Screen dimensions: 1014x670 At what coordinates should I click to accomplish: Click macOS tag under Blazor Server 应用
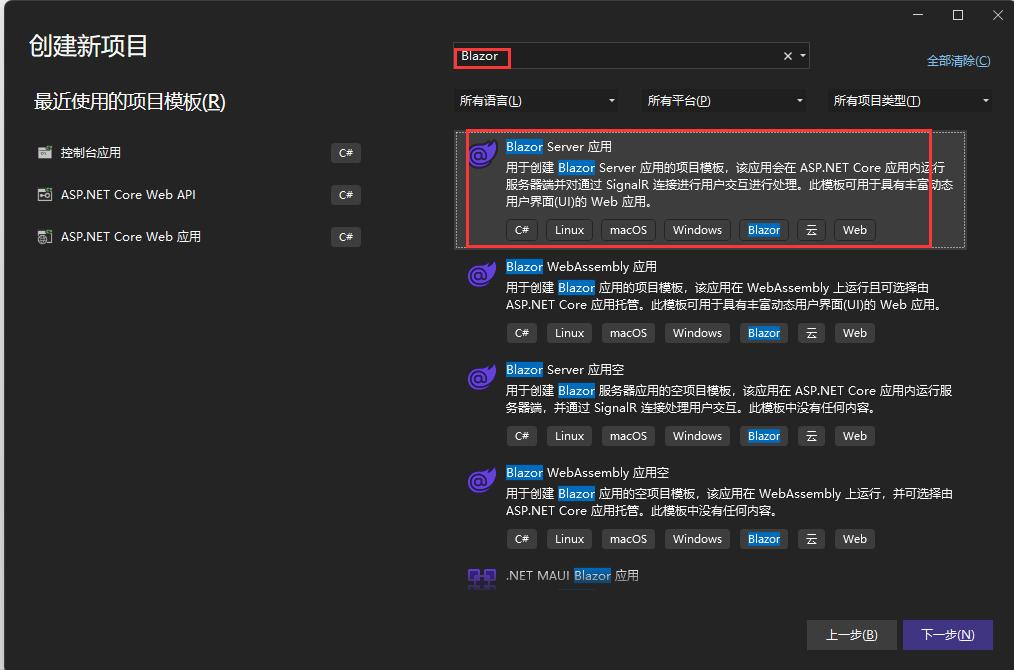tap(628, 230)
